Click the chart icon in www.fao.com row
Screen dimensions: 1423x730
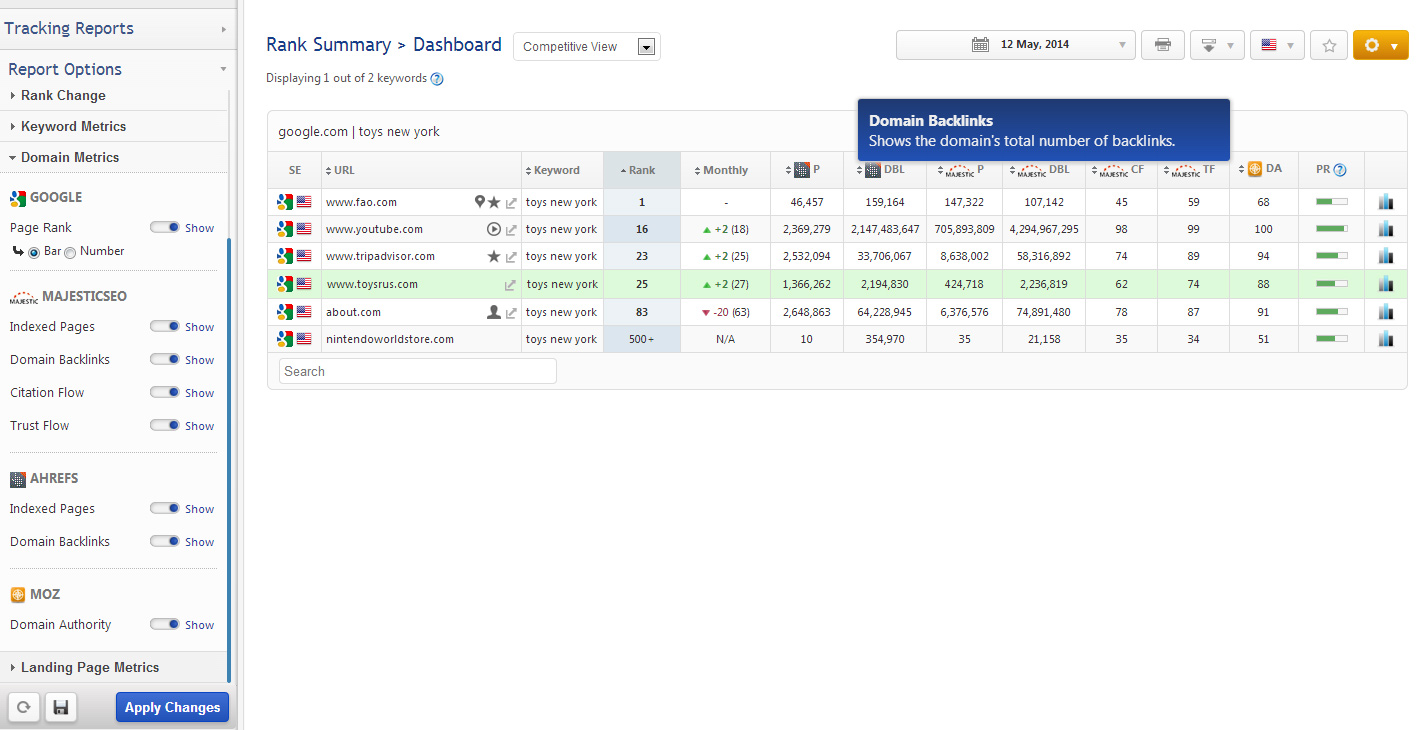point(1385,202)
